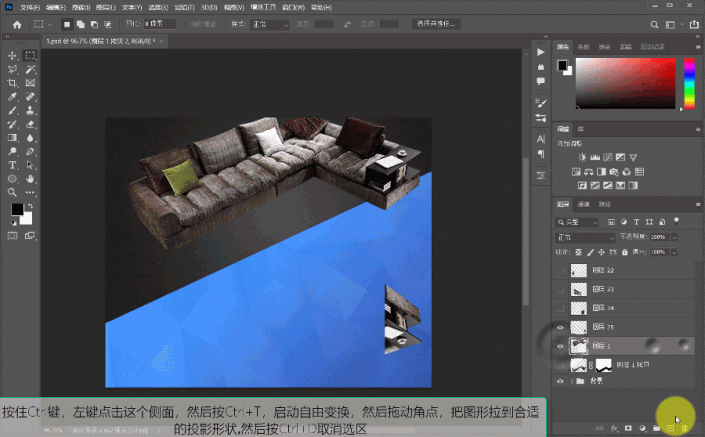
Task: Click the search icon in the options bar
Action: (654, 25)
